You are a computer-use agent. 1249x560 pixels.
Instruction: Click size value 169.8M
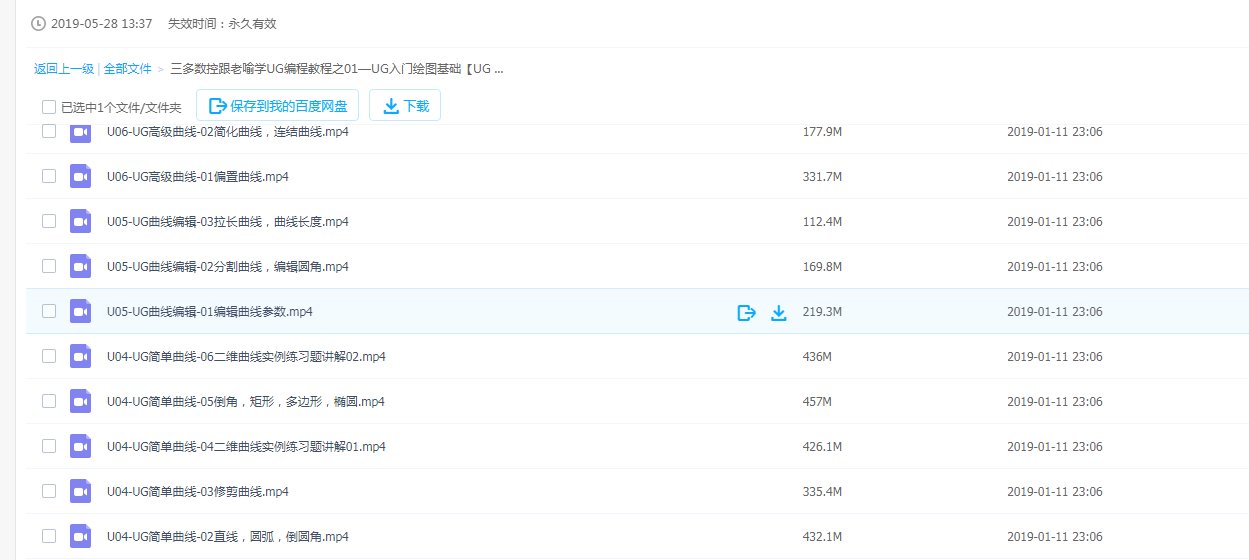[x=823, y=266]
